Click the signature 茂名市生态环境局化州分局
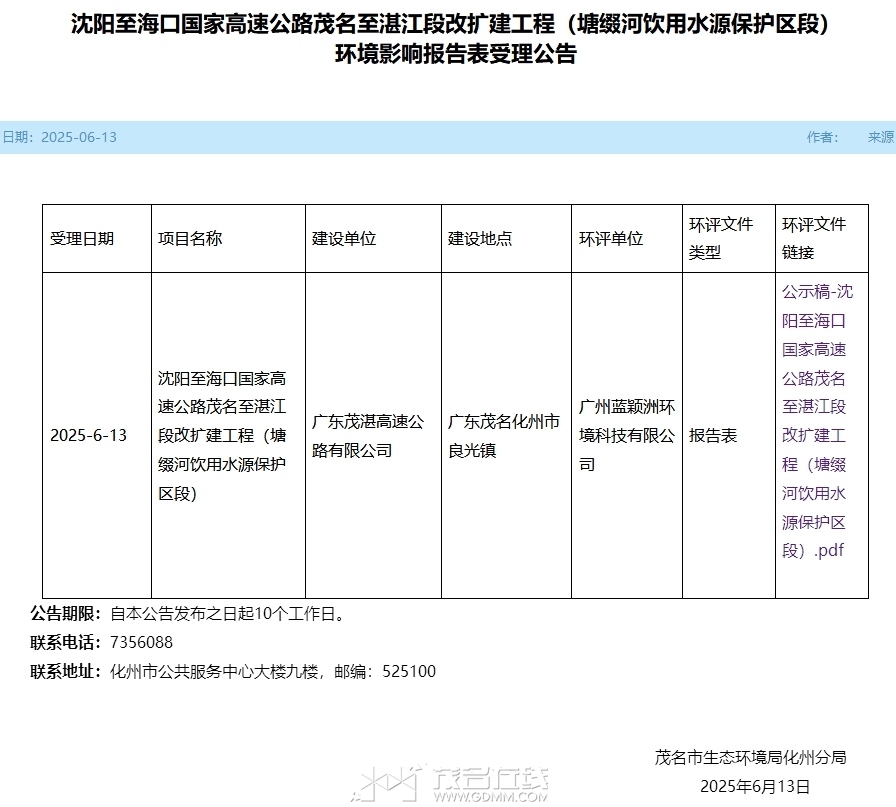Screen dimensions: 896x807 [x=750, y=757]
